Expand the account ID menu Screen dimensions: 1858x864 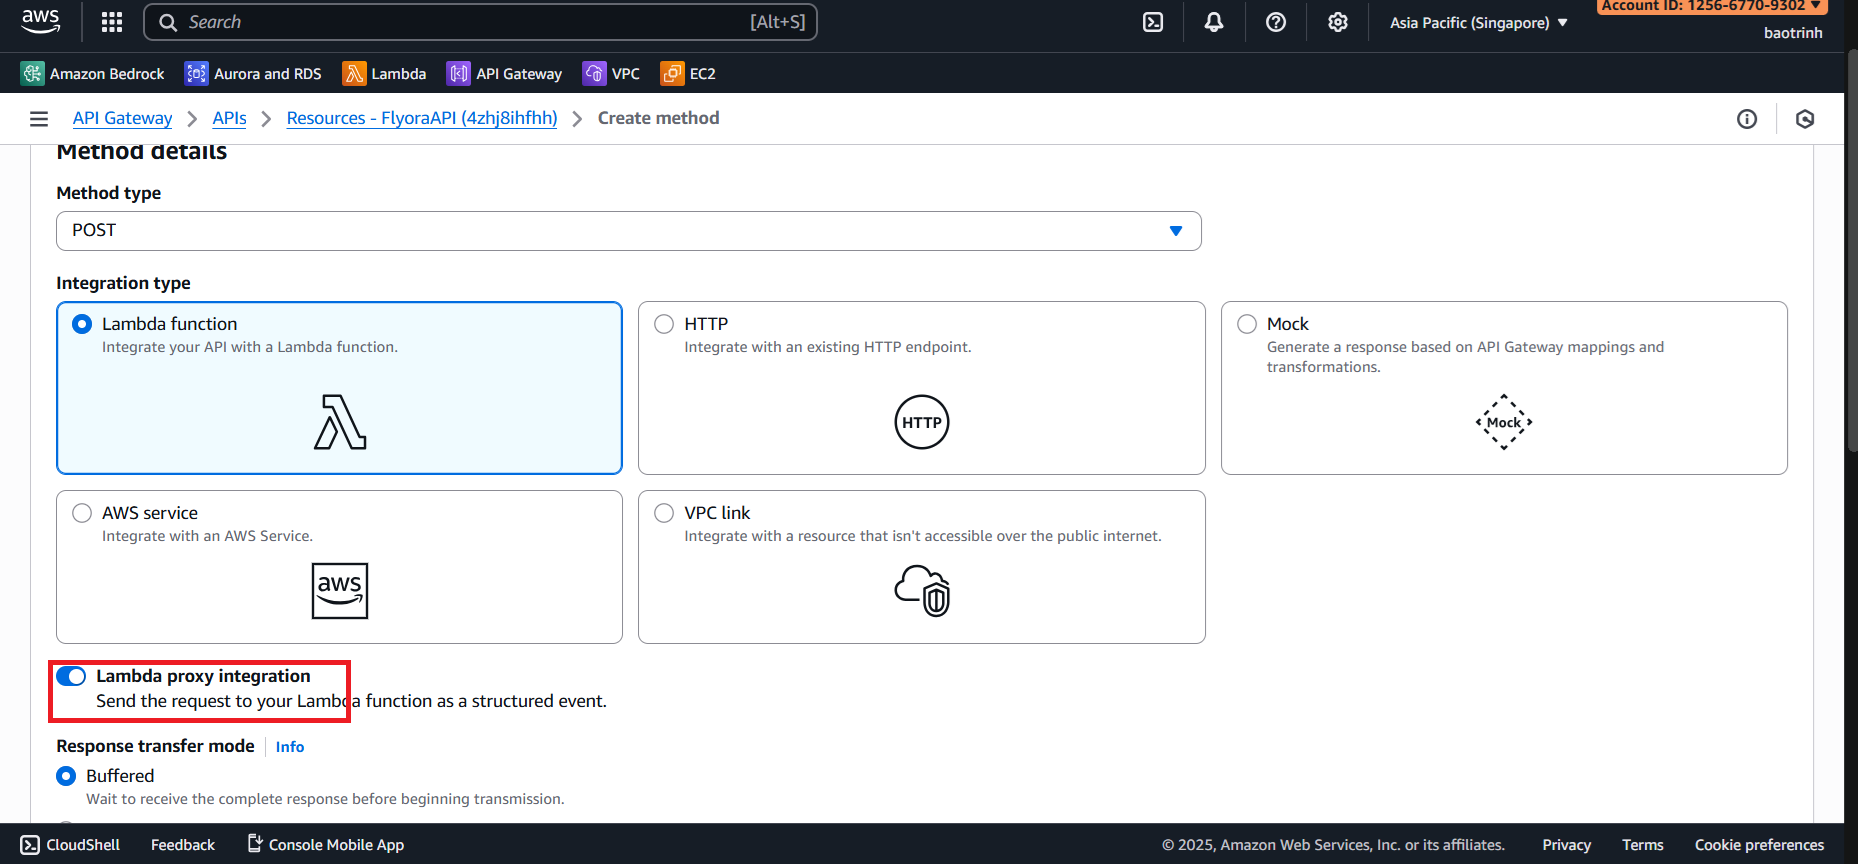tap(1711, 6)
